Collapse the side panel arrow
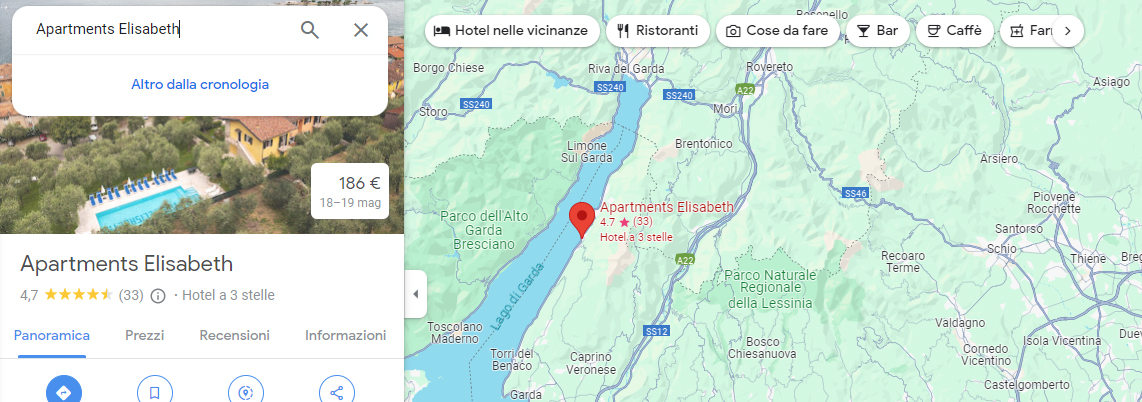This screenshot has height=402, width=1142. tap(415, 294)
